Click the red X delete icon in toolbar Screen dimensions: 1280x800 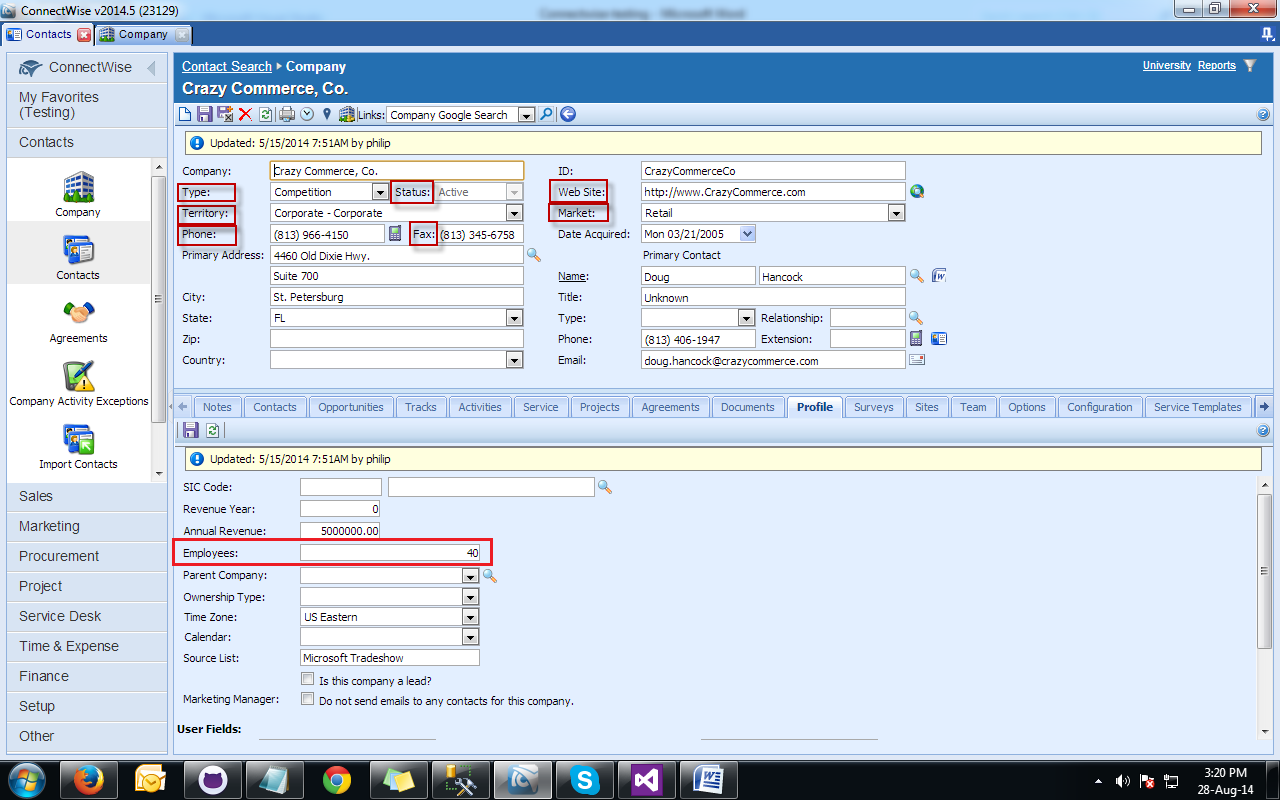(x=245, y=115)
